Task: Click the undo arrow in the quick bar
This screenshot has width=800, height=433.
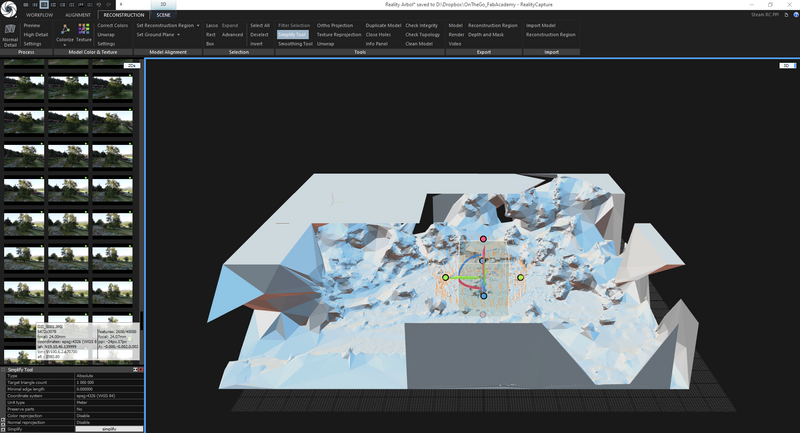Action: click(x=99, y=5)
